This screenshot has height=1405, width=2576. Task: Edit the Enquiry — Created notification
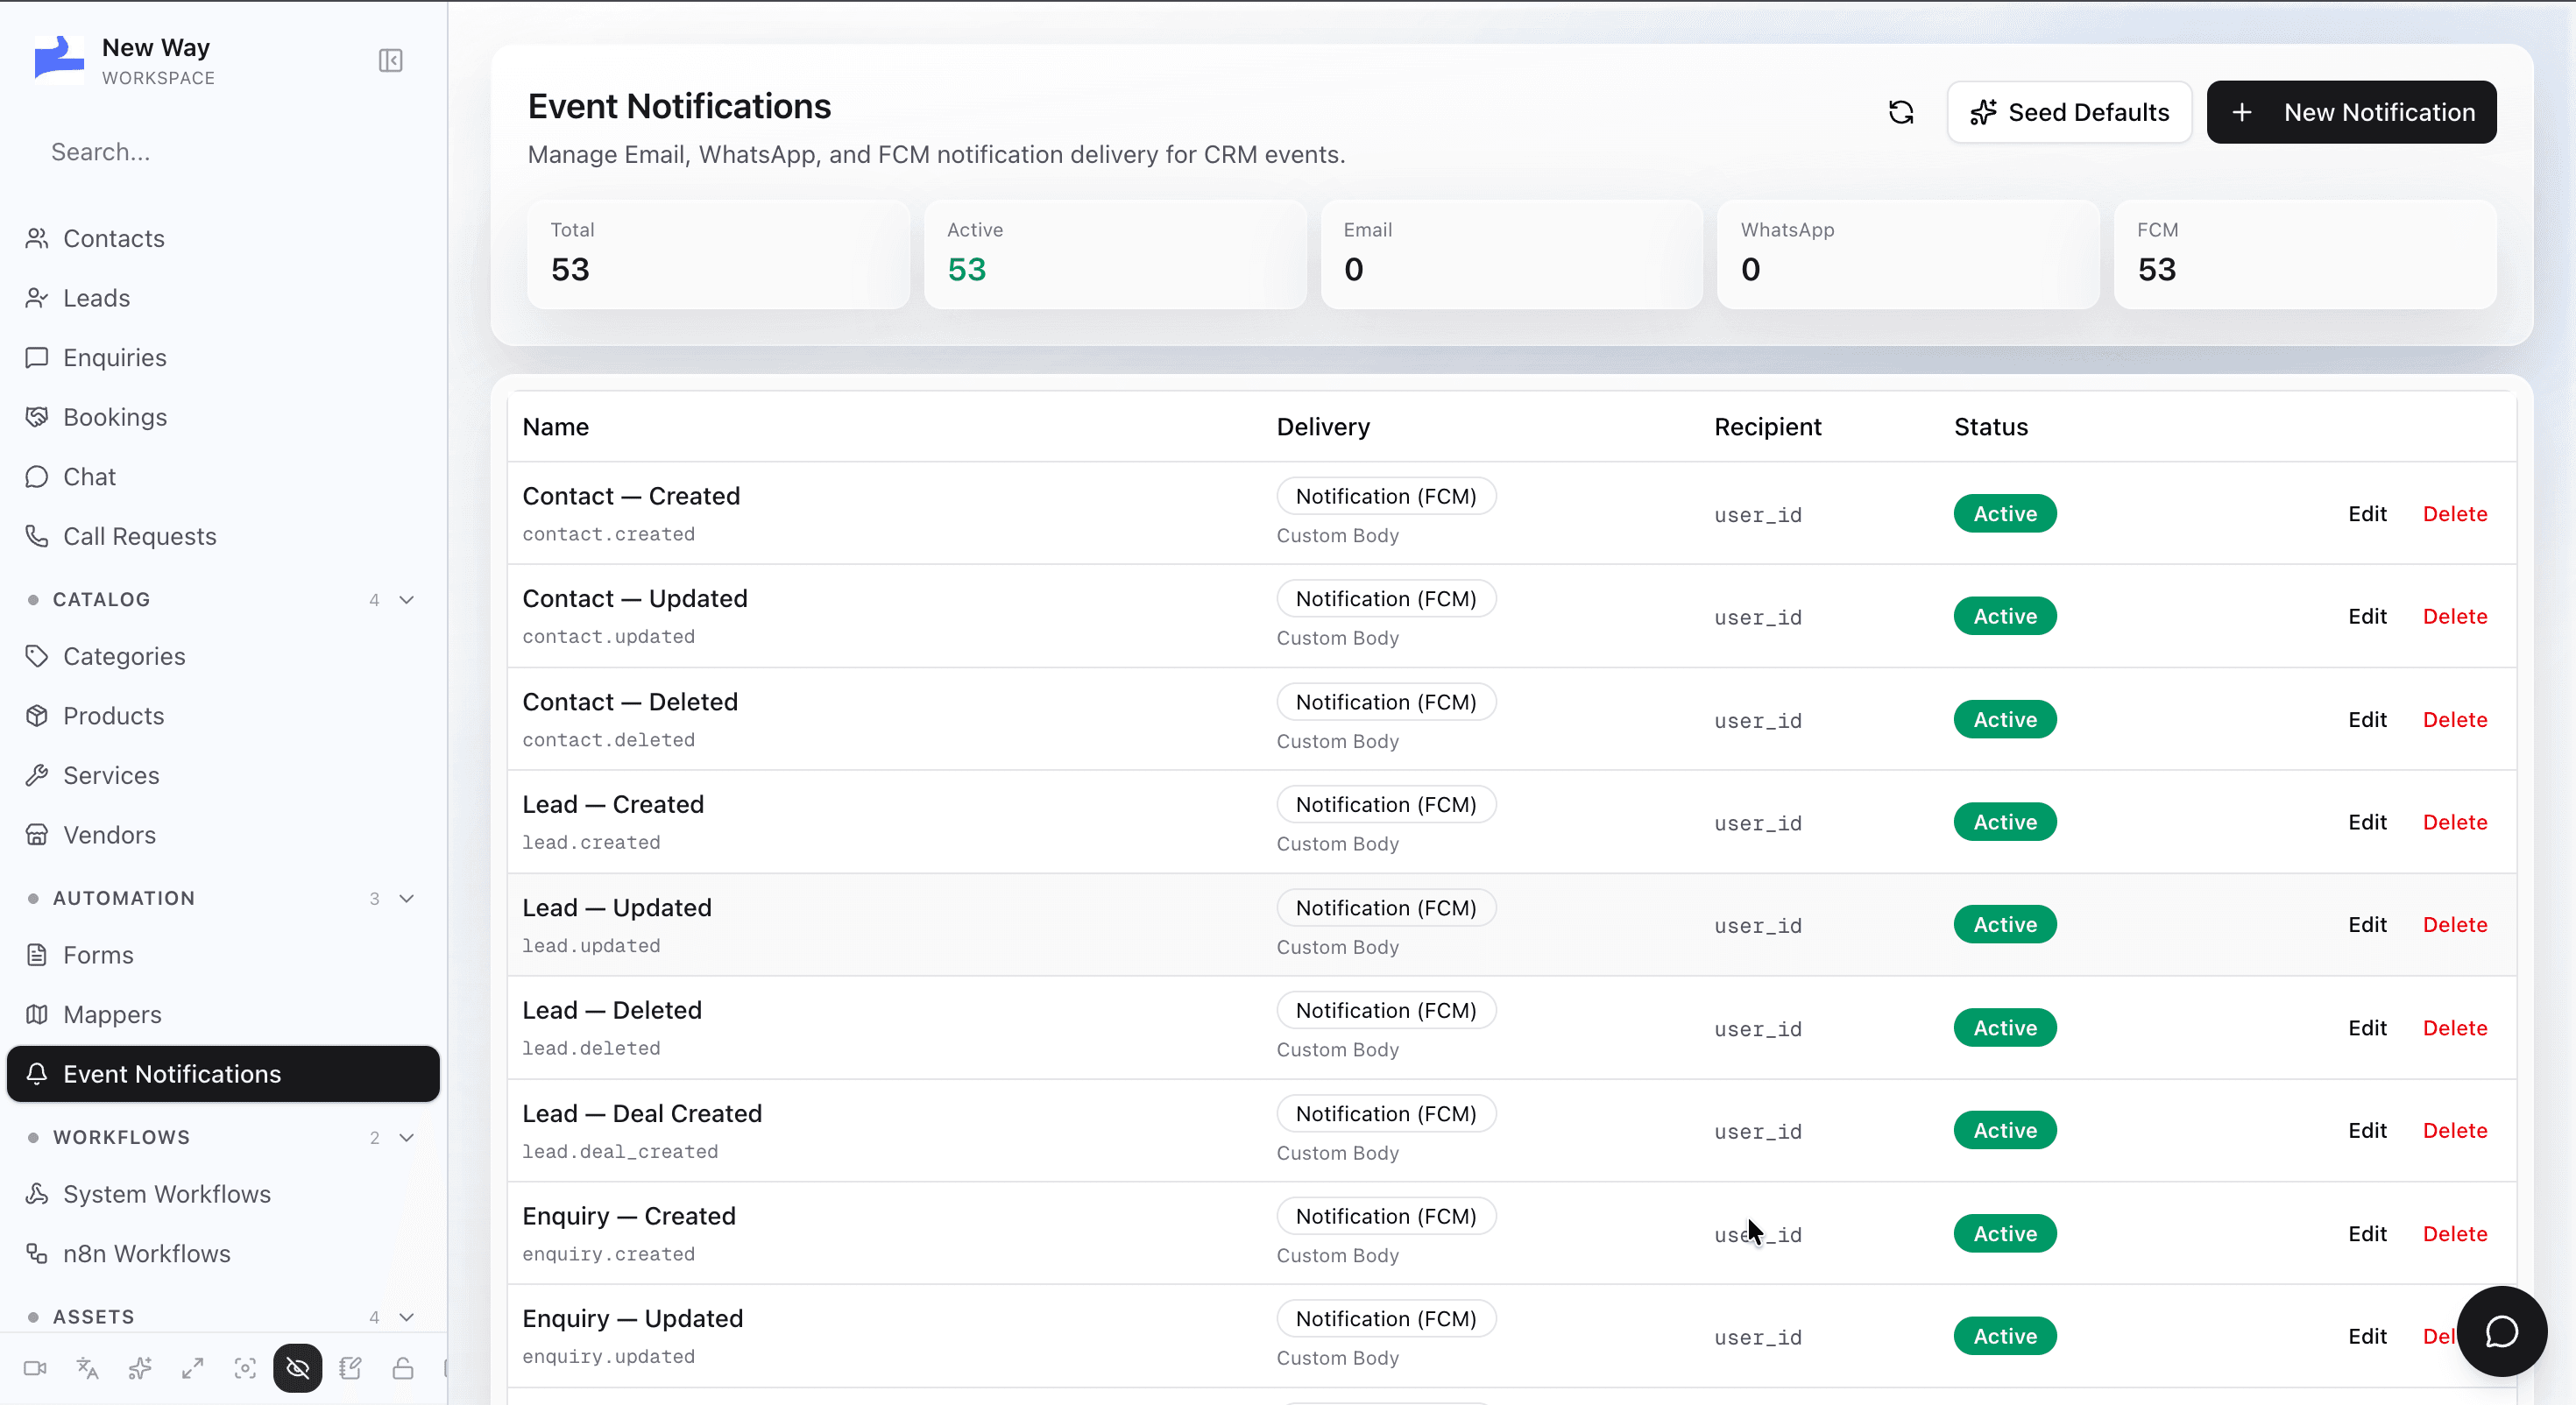pyautogui.click(x=2367, y=1234)
